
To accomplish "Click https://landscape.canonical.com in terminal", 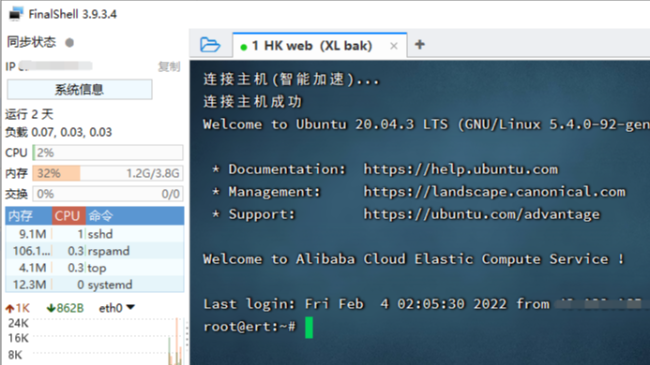I will point(495,192).
